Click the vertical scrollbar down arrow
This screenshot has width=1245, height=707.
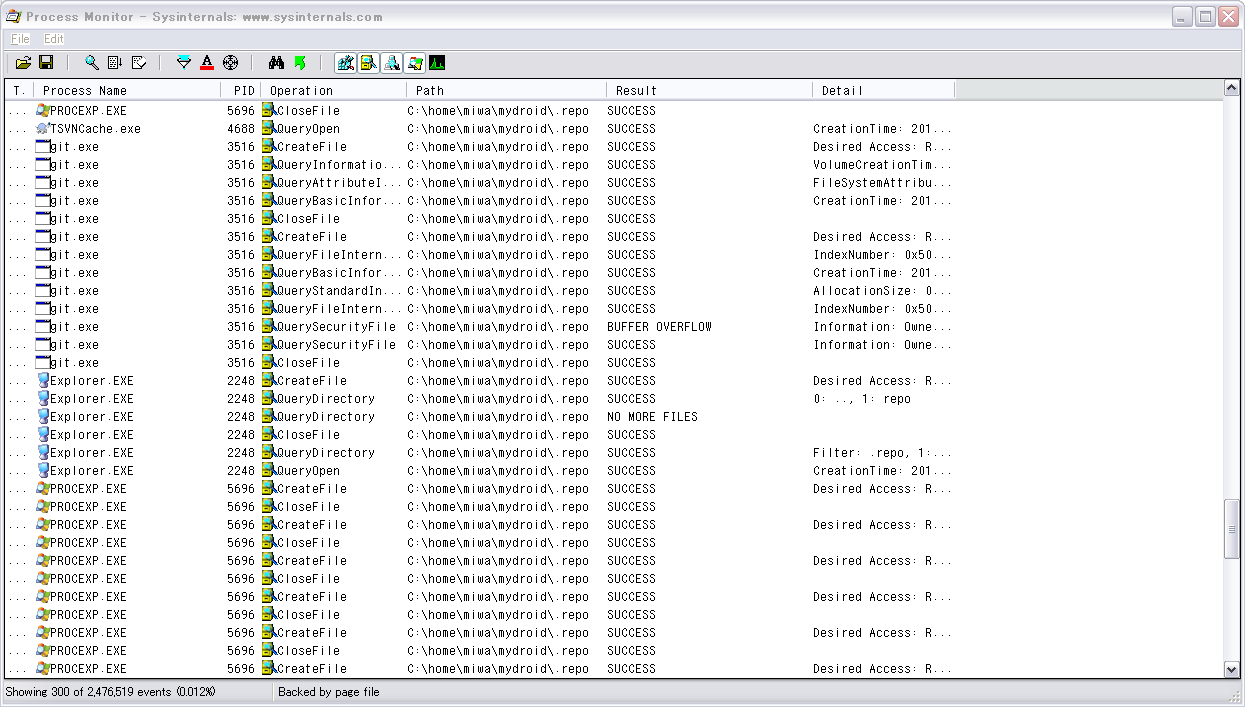(1232, 670)
